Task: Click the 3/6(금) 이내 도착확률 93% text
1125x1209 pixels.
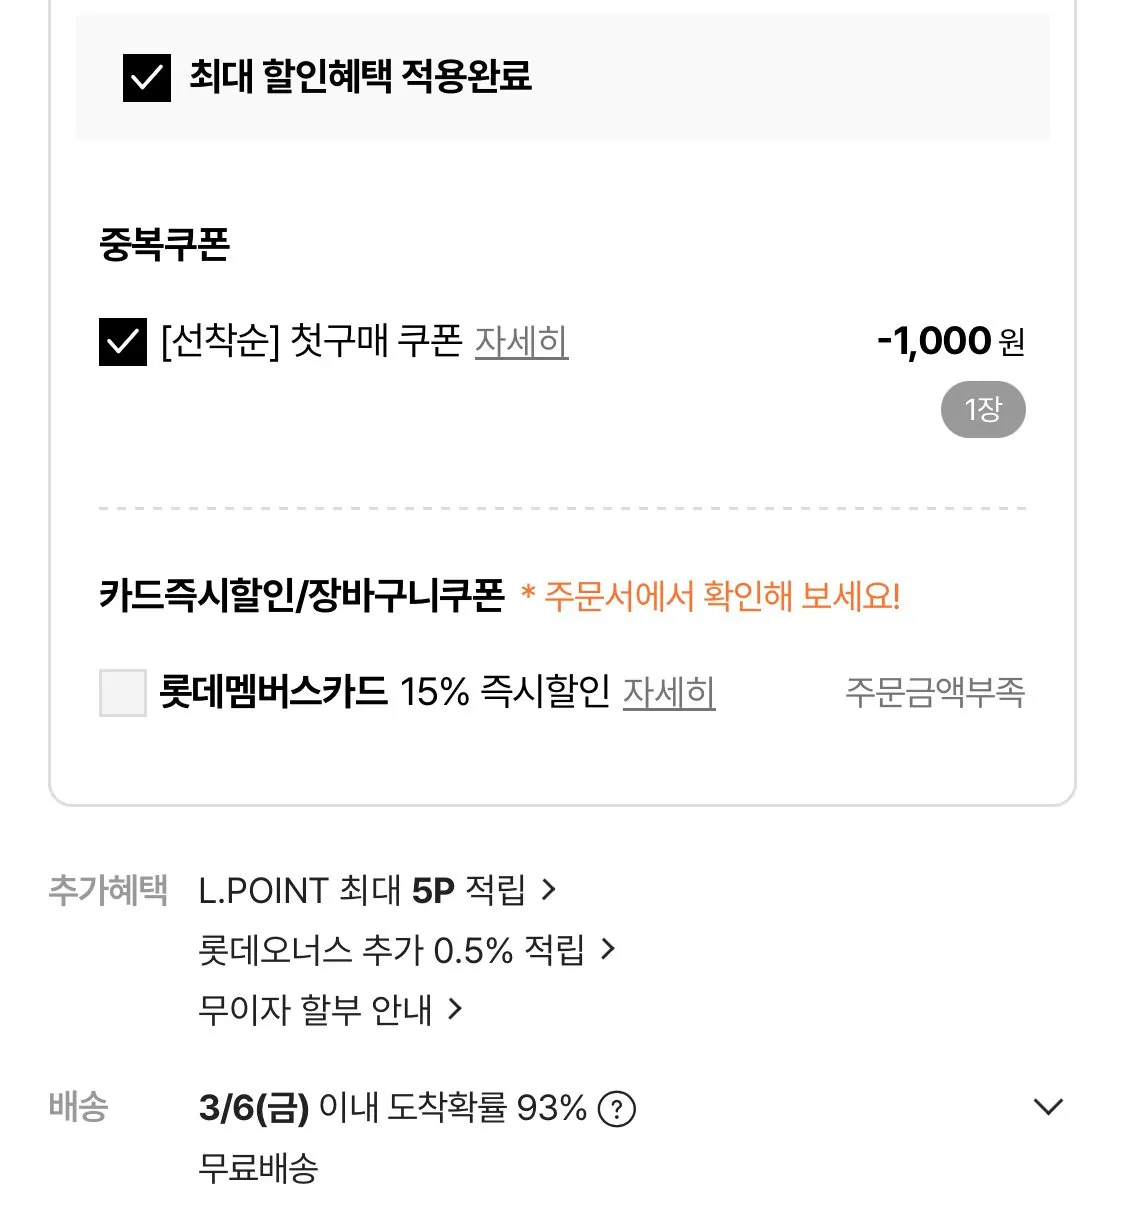Action: pyautogui.click(x=392, y=1108)
